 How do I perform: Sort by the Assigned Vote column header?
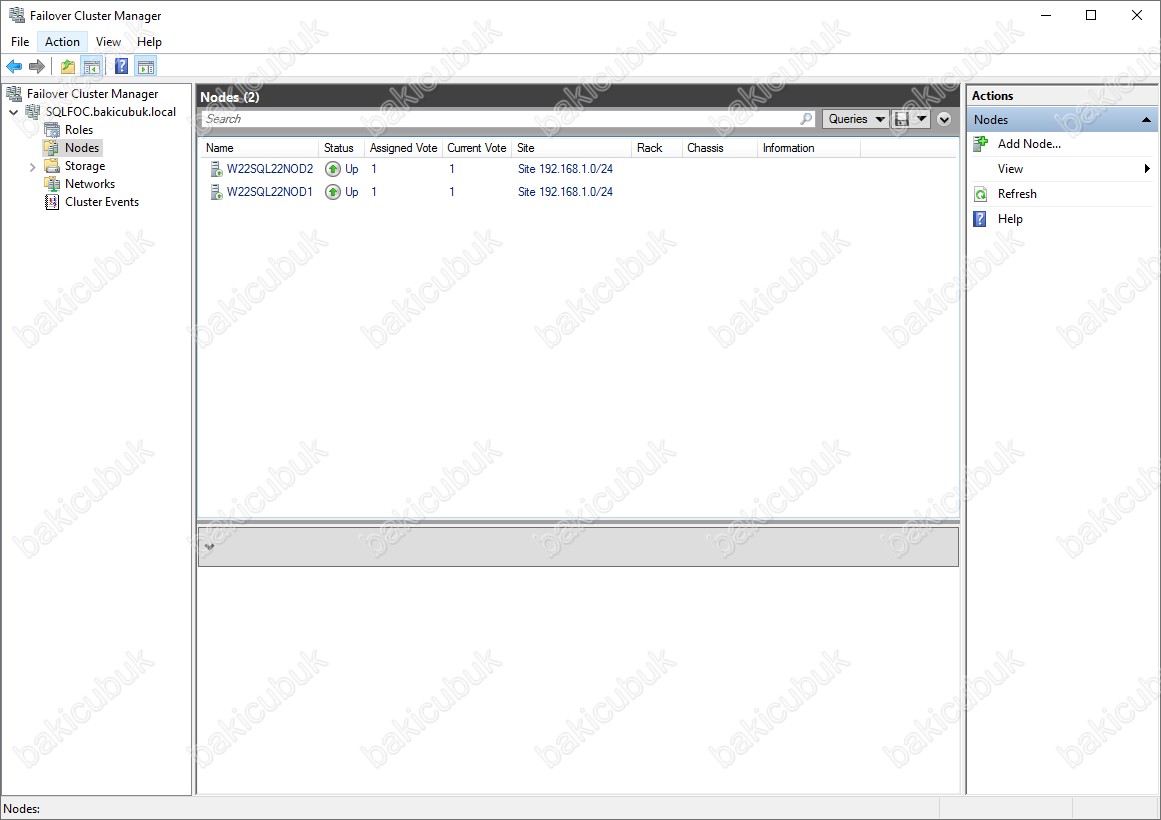pyautogui.click(x=404, y=148)
